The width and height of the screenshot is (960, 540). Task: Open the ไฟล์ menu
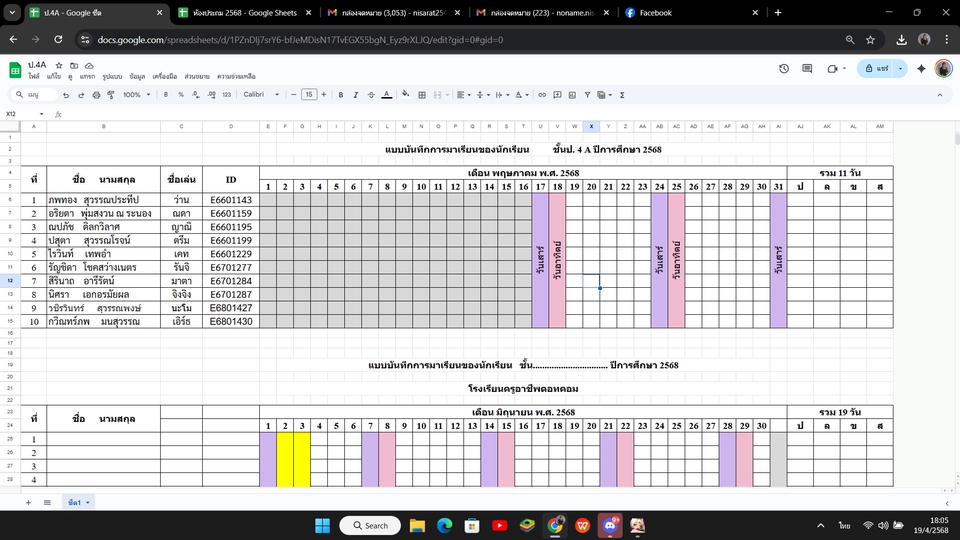coord(34,77)
